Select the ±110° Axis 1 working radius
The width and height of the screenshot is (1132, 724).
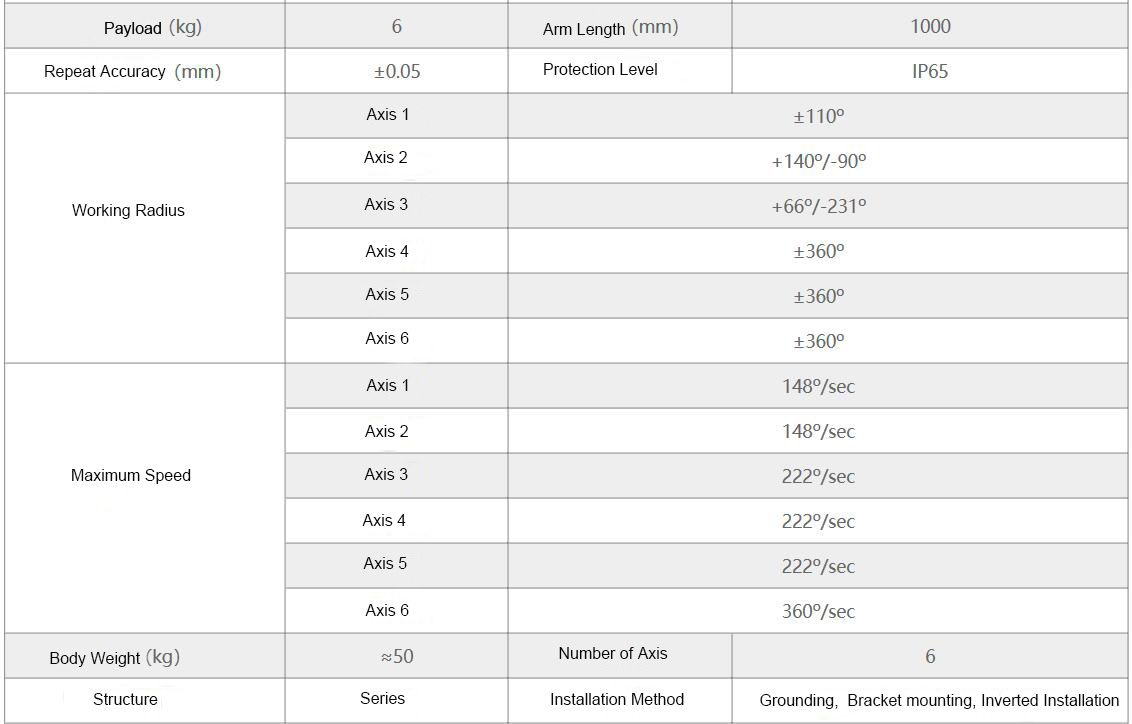[x=819, y=116]
